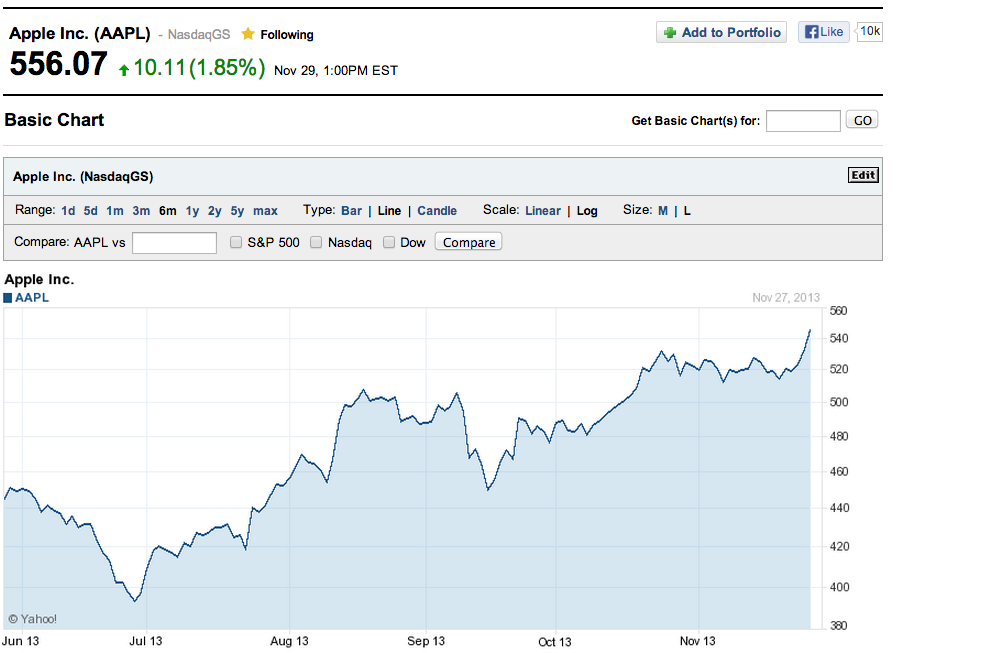The height and width of the screenshot is (653, 996).
Task: Switch scale to Linear
Action: coord(543,211)
